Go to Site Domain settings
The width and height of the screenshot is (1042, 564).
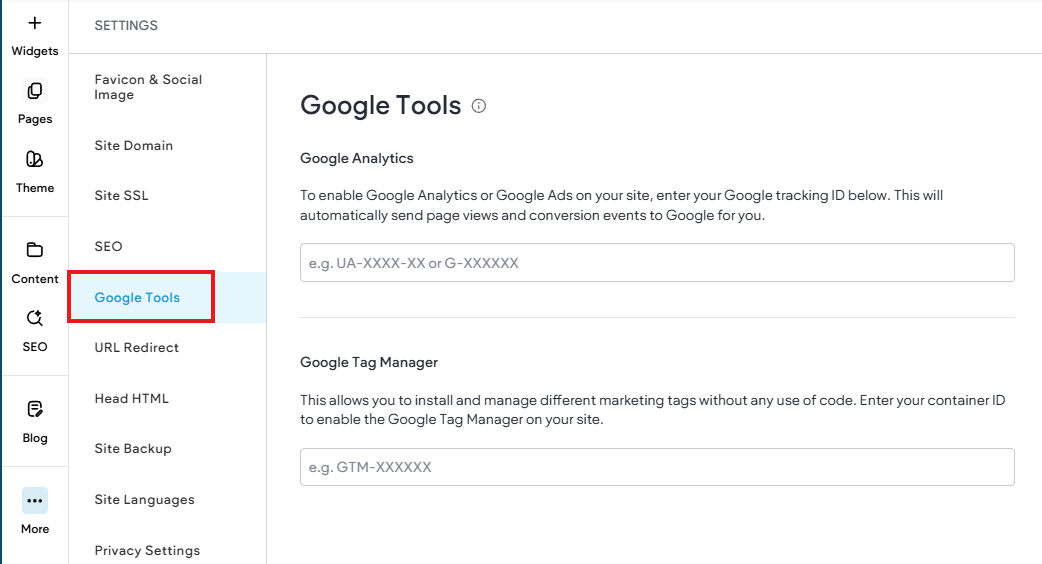(x=134, y=145)
